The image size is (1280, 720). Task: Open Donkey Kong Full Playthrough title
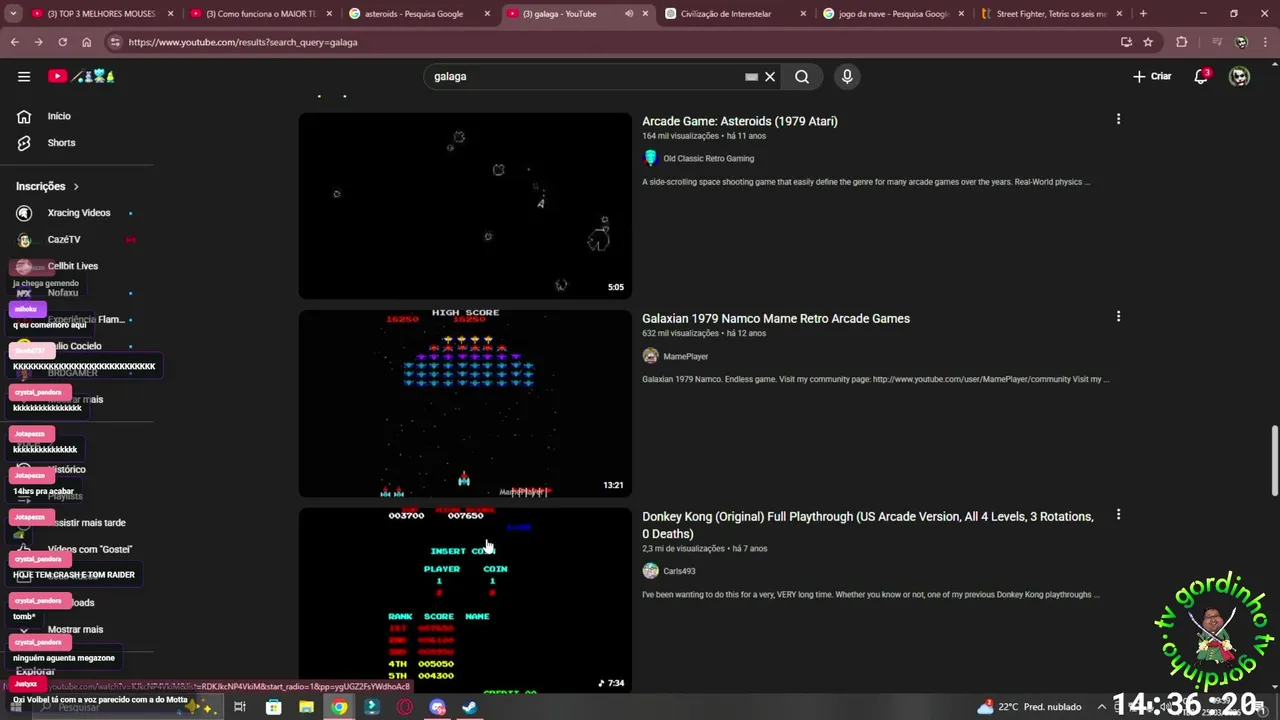868,525
